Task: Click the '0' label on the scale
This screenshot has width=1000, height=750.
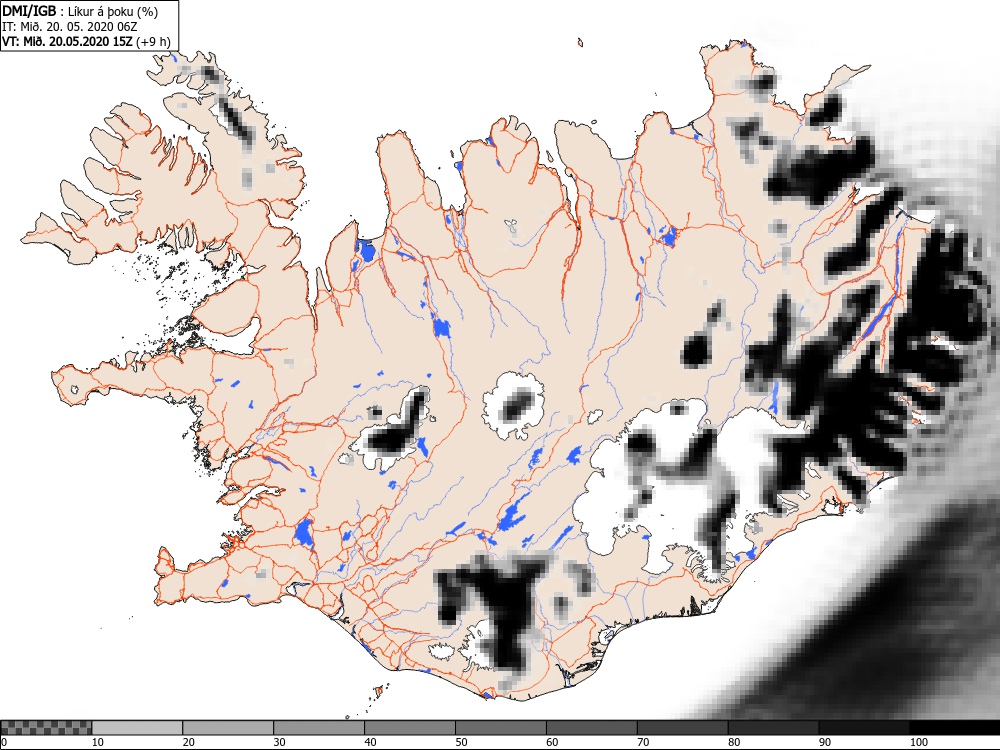Action: (x=4, y=742)
